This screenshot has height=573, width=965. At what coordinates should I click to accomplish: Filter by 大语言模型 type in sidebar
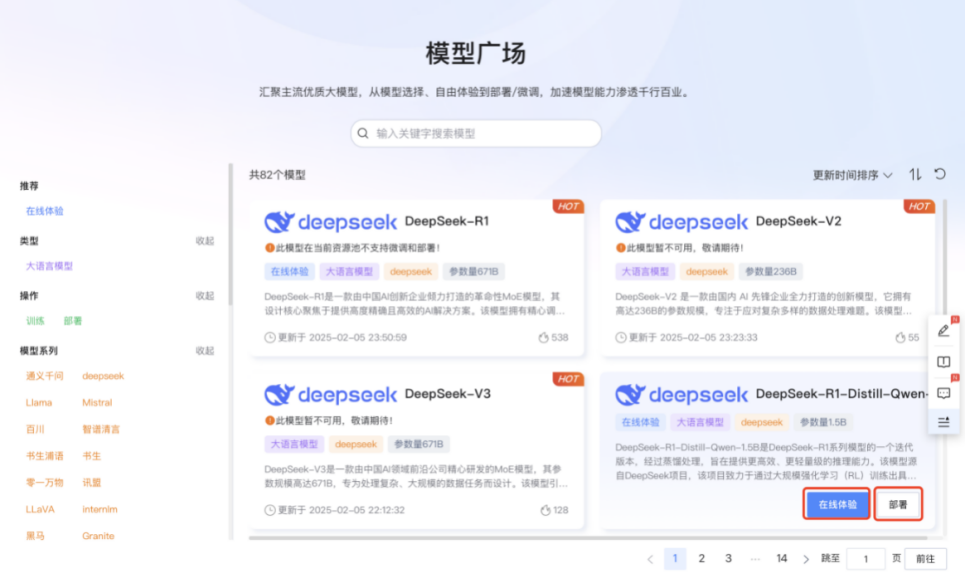click(x=49, y=266)
